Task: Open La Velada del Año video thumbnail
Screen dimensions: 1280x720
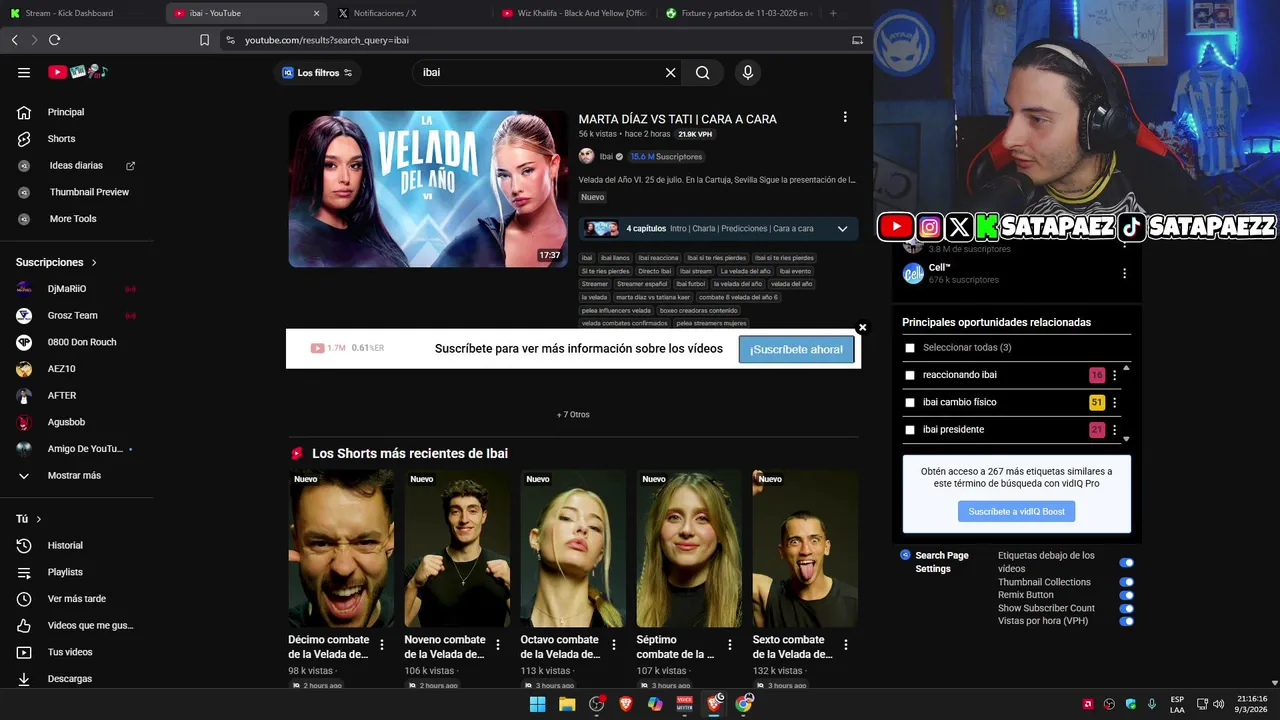Action: coord(428,189)
